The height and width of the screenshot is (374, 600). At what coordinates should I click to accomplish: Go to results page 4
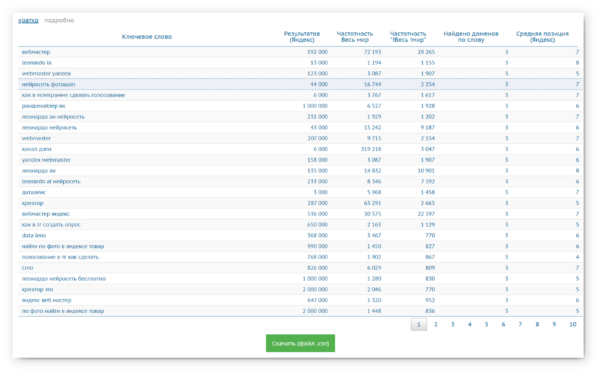point(470,324)
